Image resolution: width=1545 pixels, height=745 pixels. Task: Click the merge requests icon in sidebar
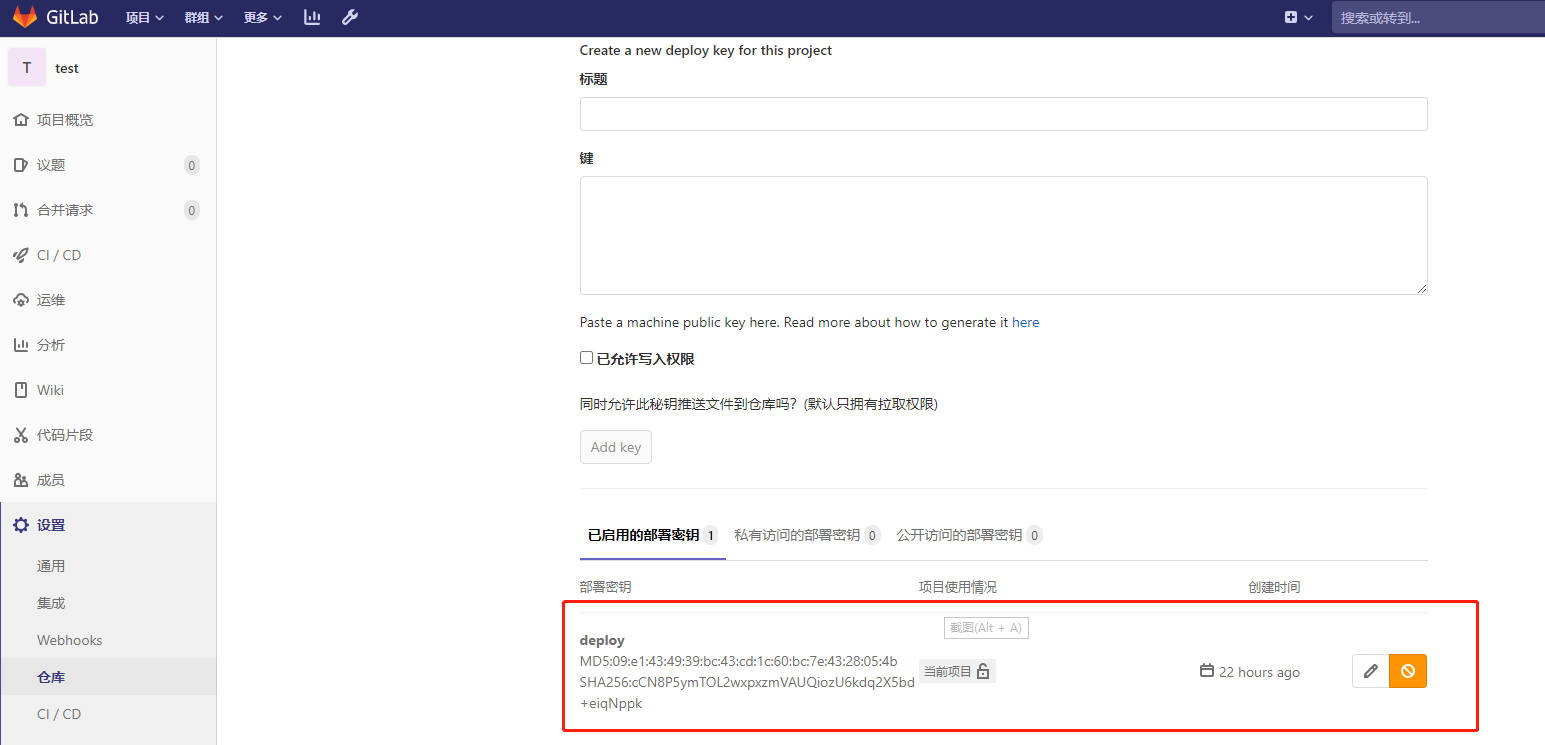[x=20, y=210]
